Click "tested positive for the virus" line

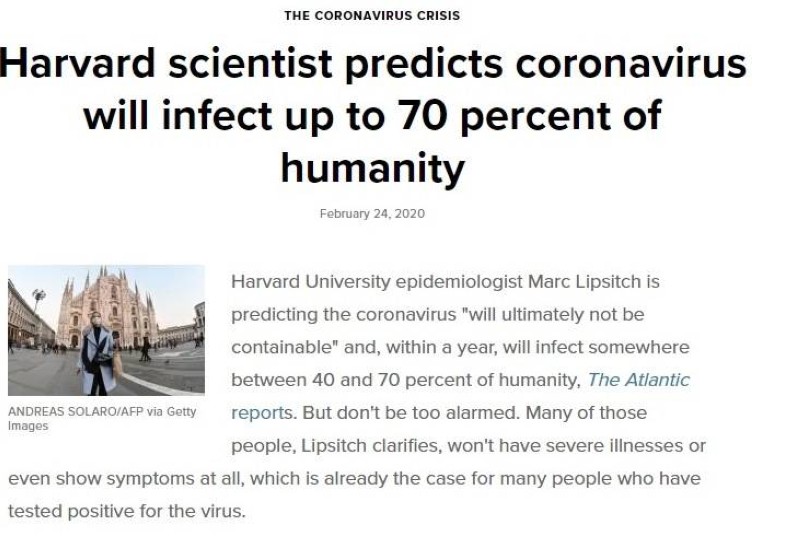pos(125,512)
